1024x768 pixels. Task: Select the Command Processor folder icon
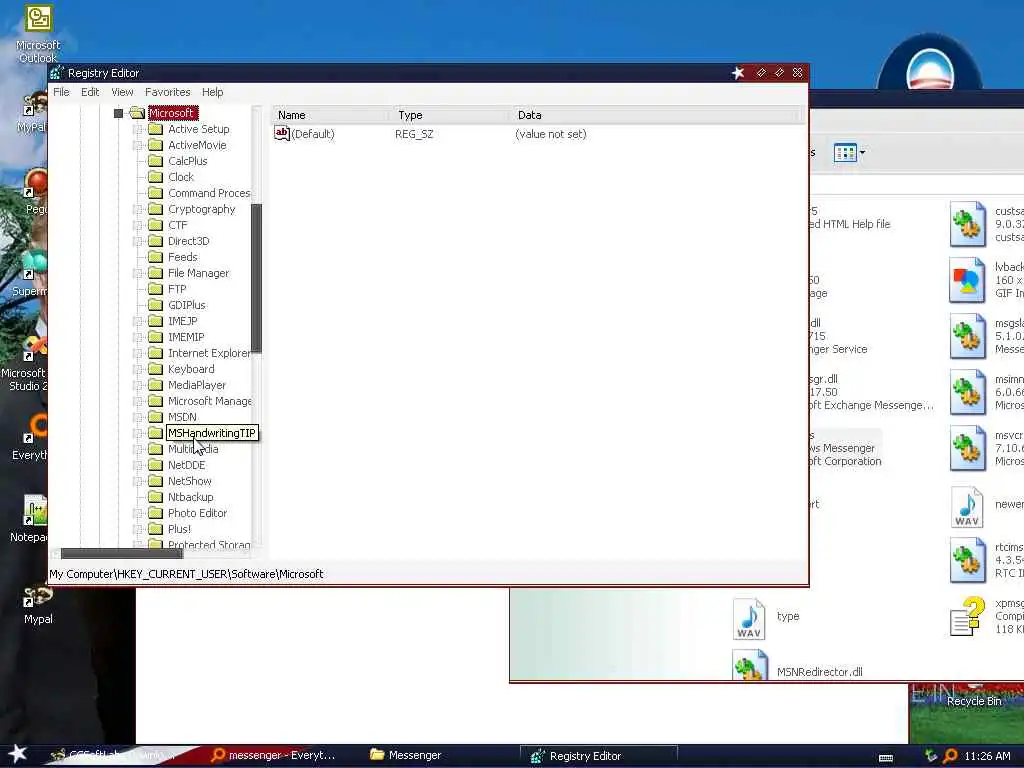click(155, 193)
